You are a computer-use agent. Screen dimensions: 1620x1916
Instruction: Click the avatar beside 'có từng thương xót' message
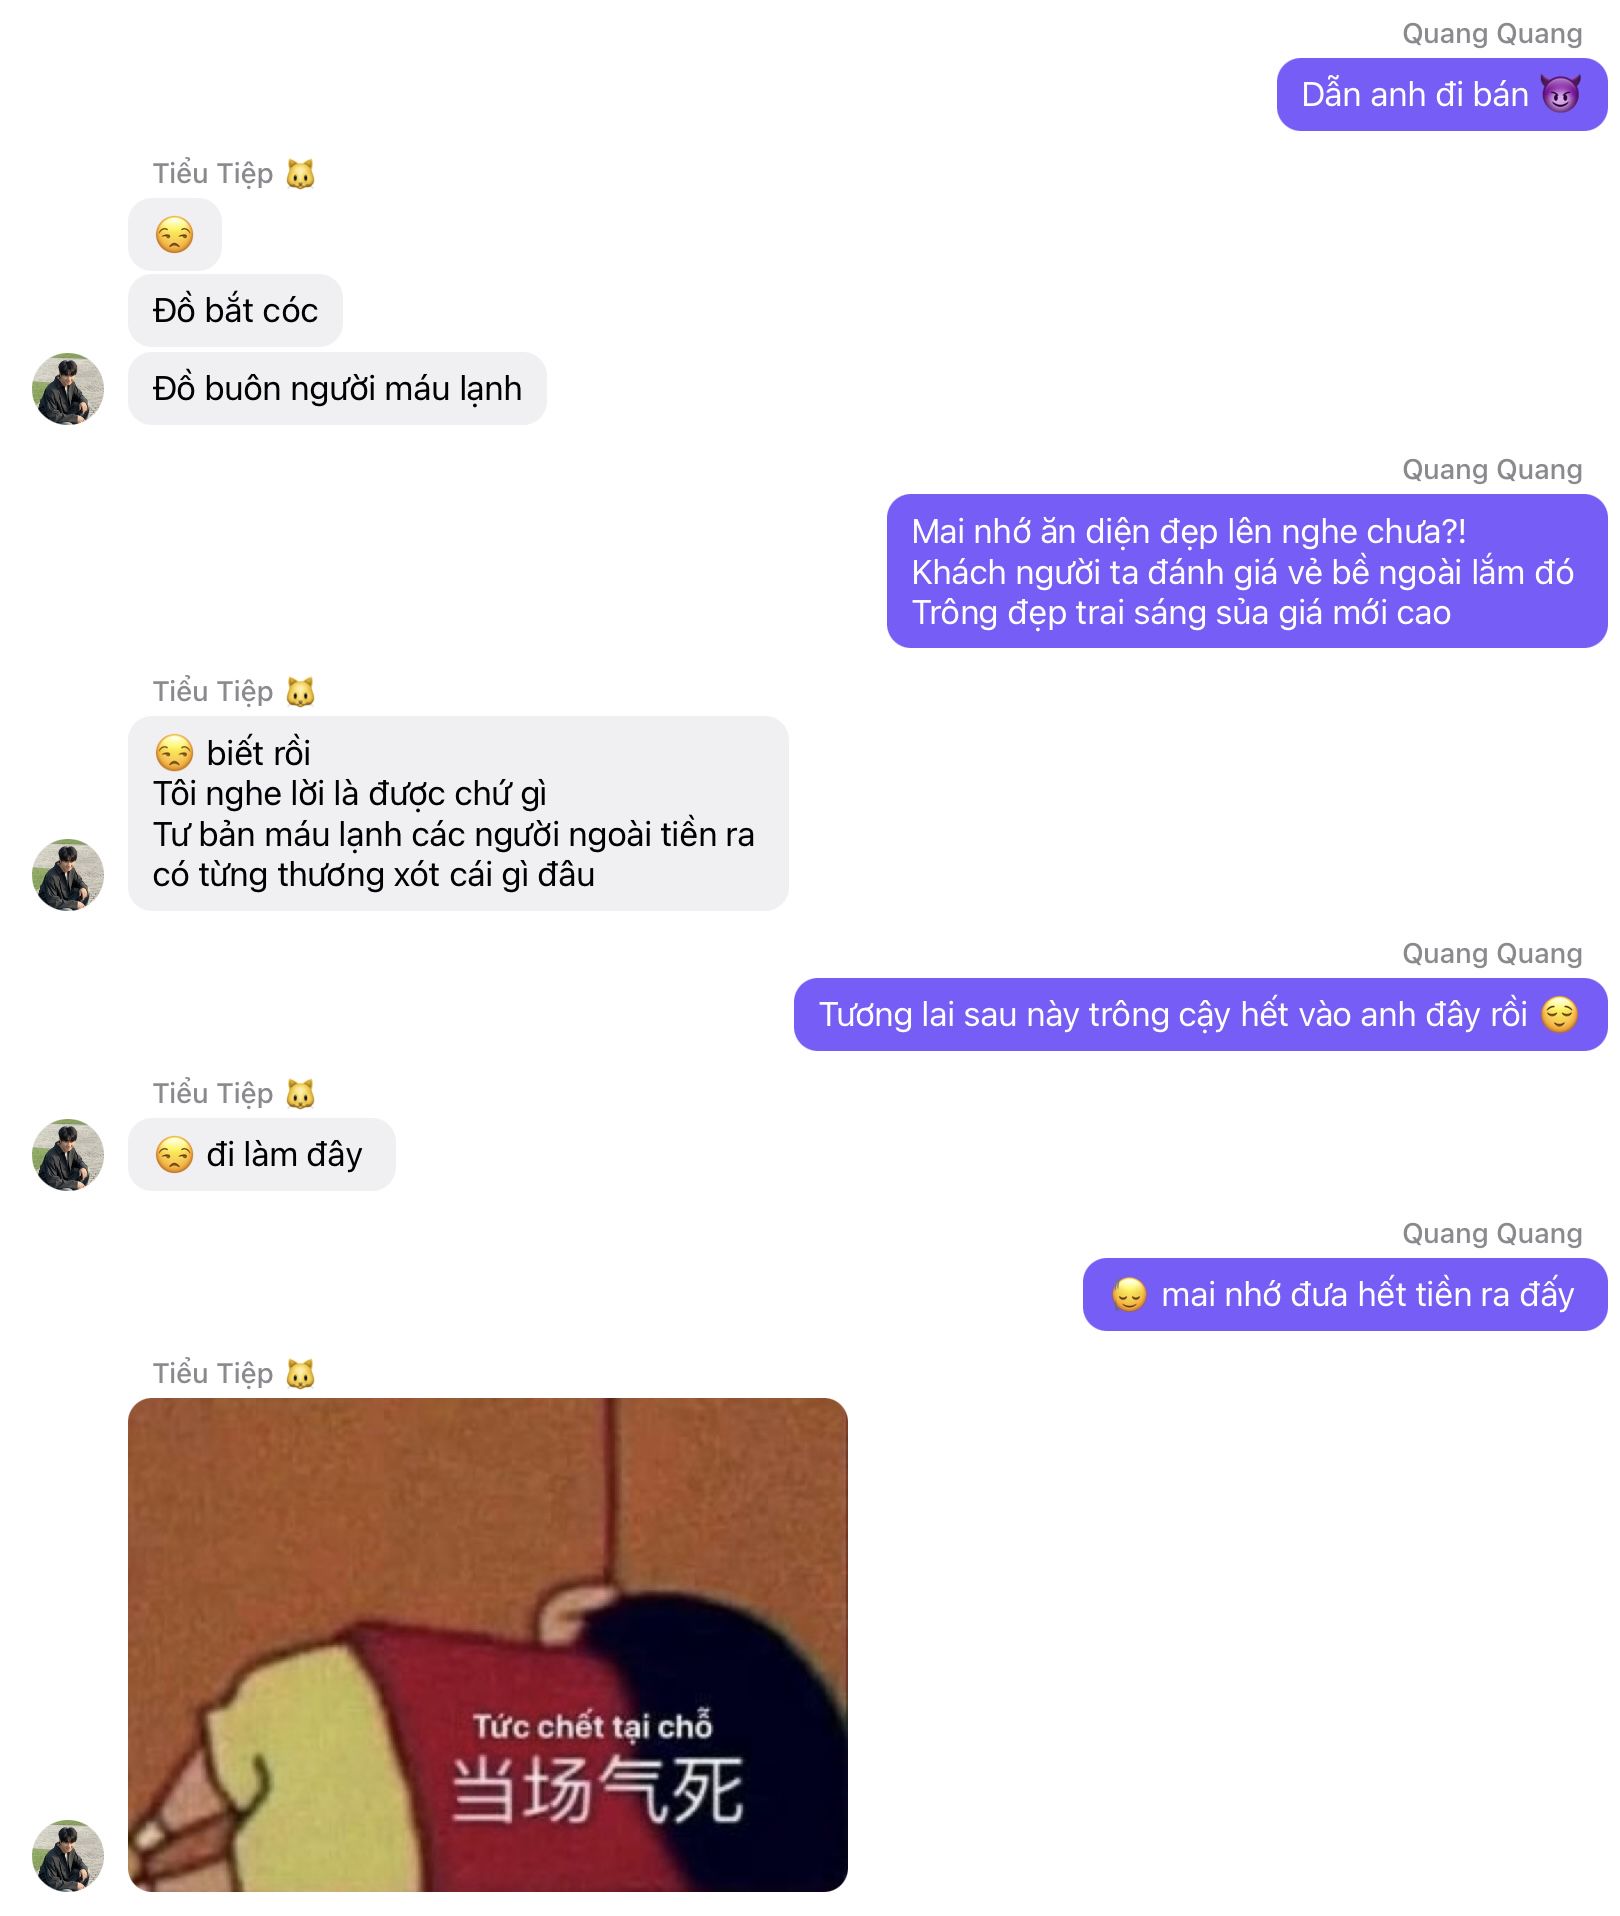click(x=68, y=874)
